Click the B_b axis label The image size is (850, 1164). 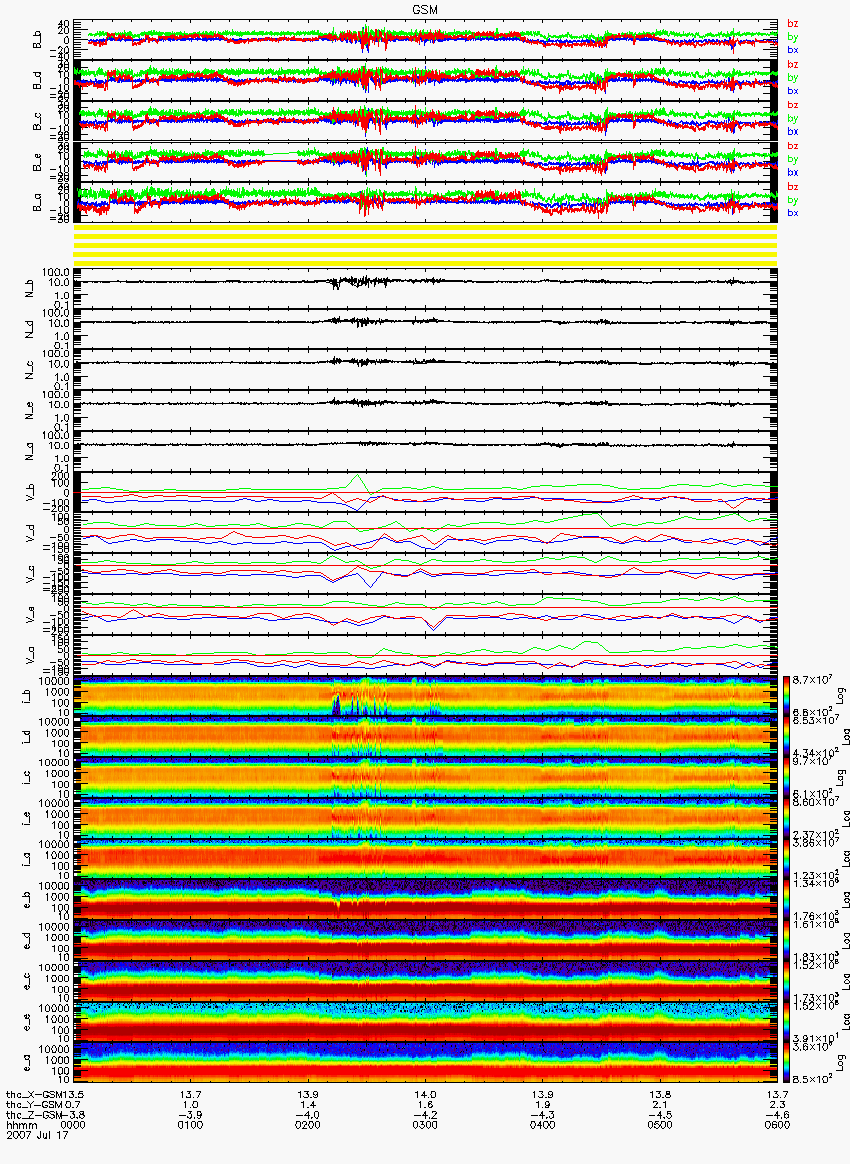click(x=37, y=41)
